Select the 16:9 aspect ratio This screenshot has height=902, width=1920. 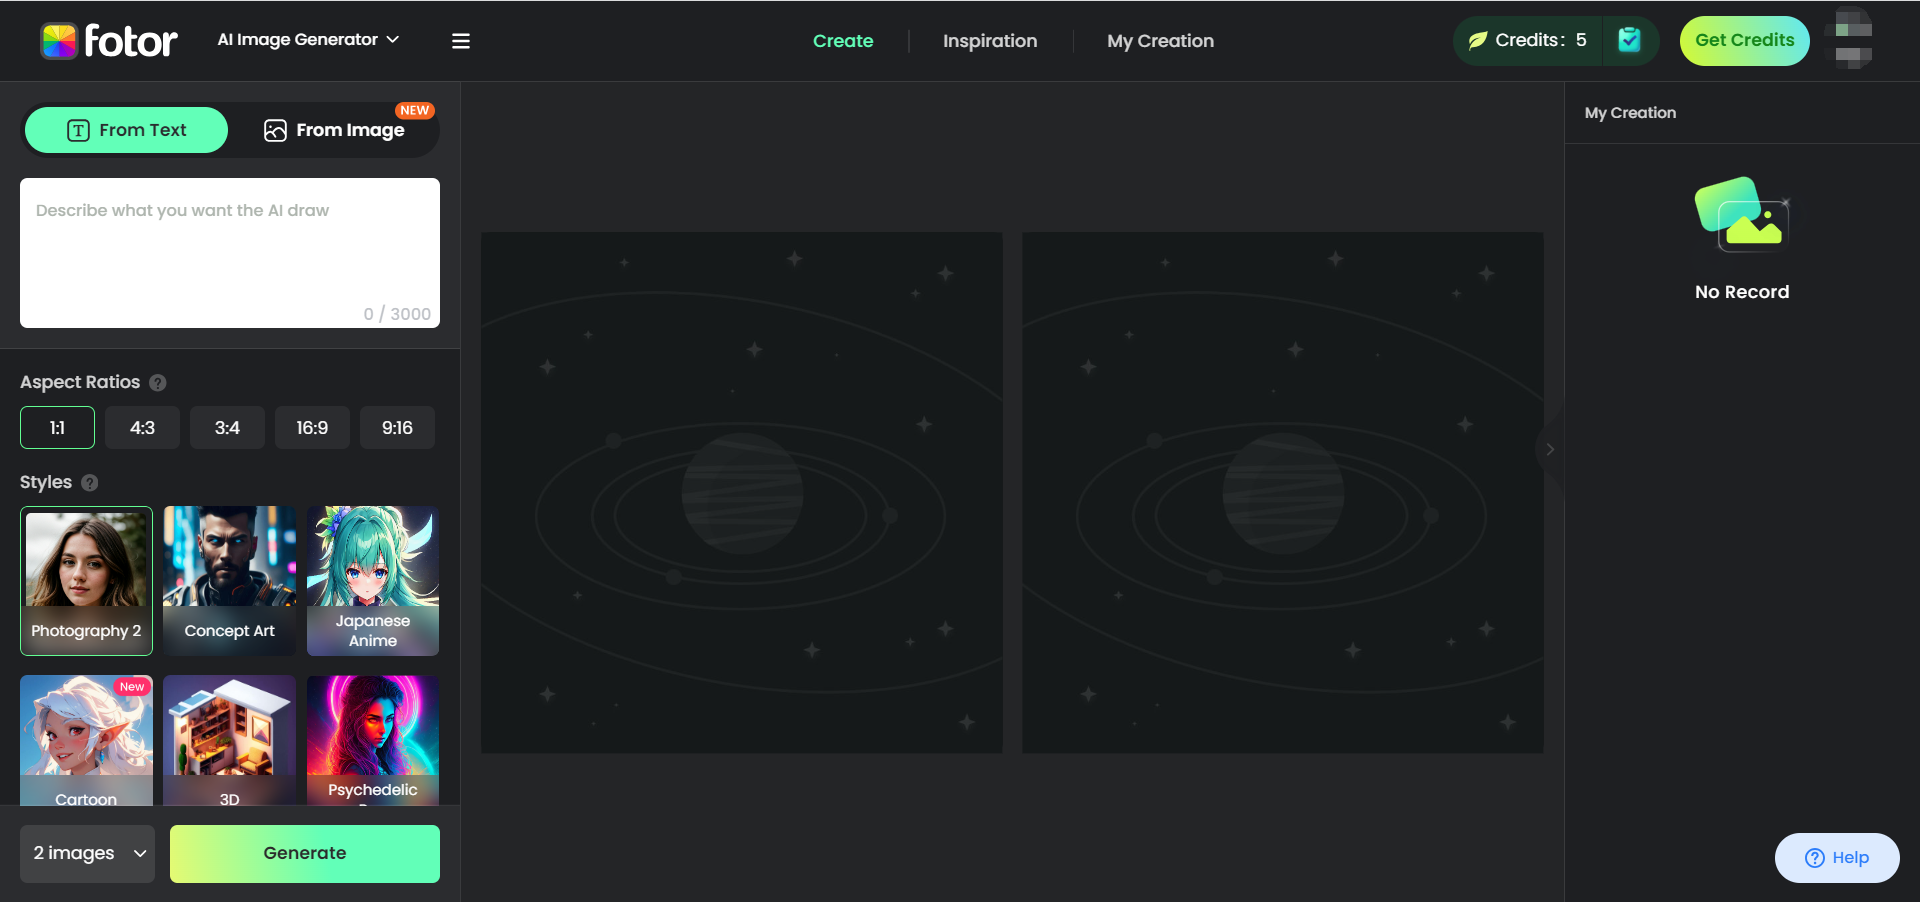pyautogui.click(x=312, y=428)
